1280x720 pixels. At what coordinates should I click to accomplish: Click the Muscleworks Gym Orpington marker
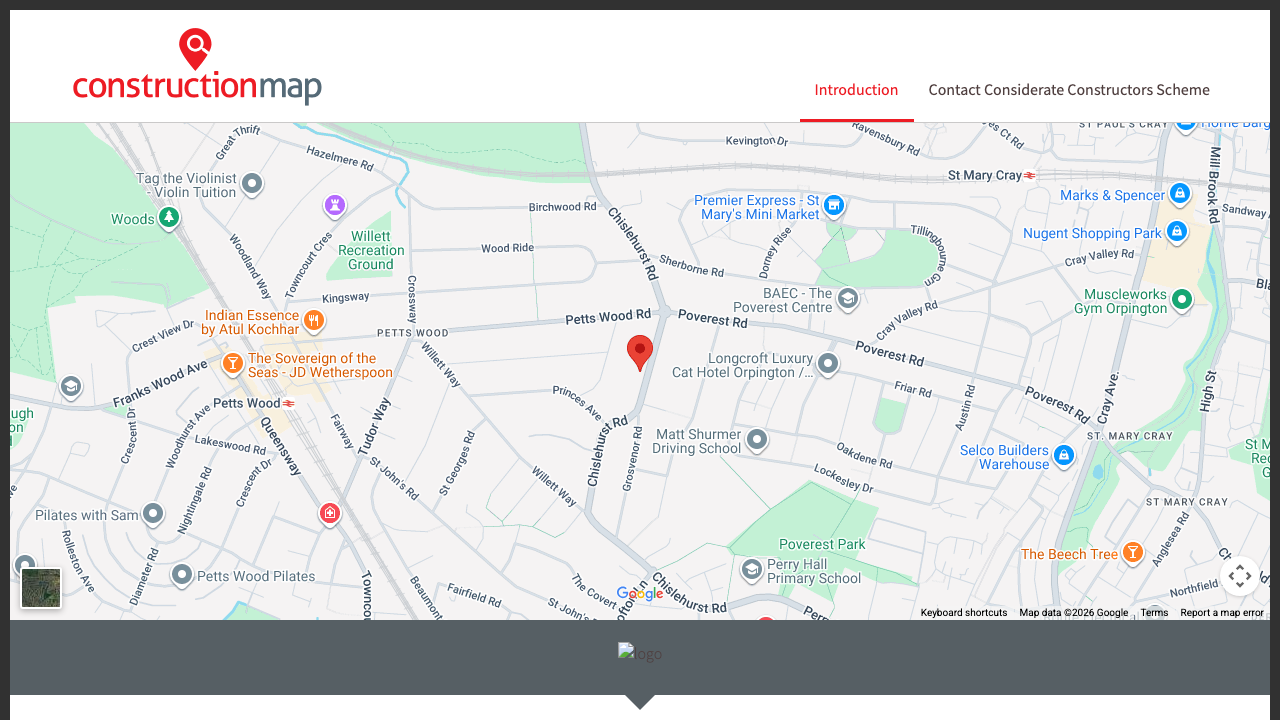(x=1181, y=299)
